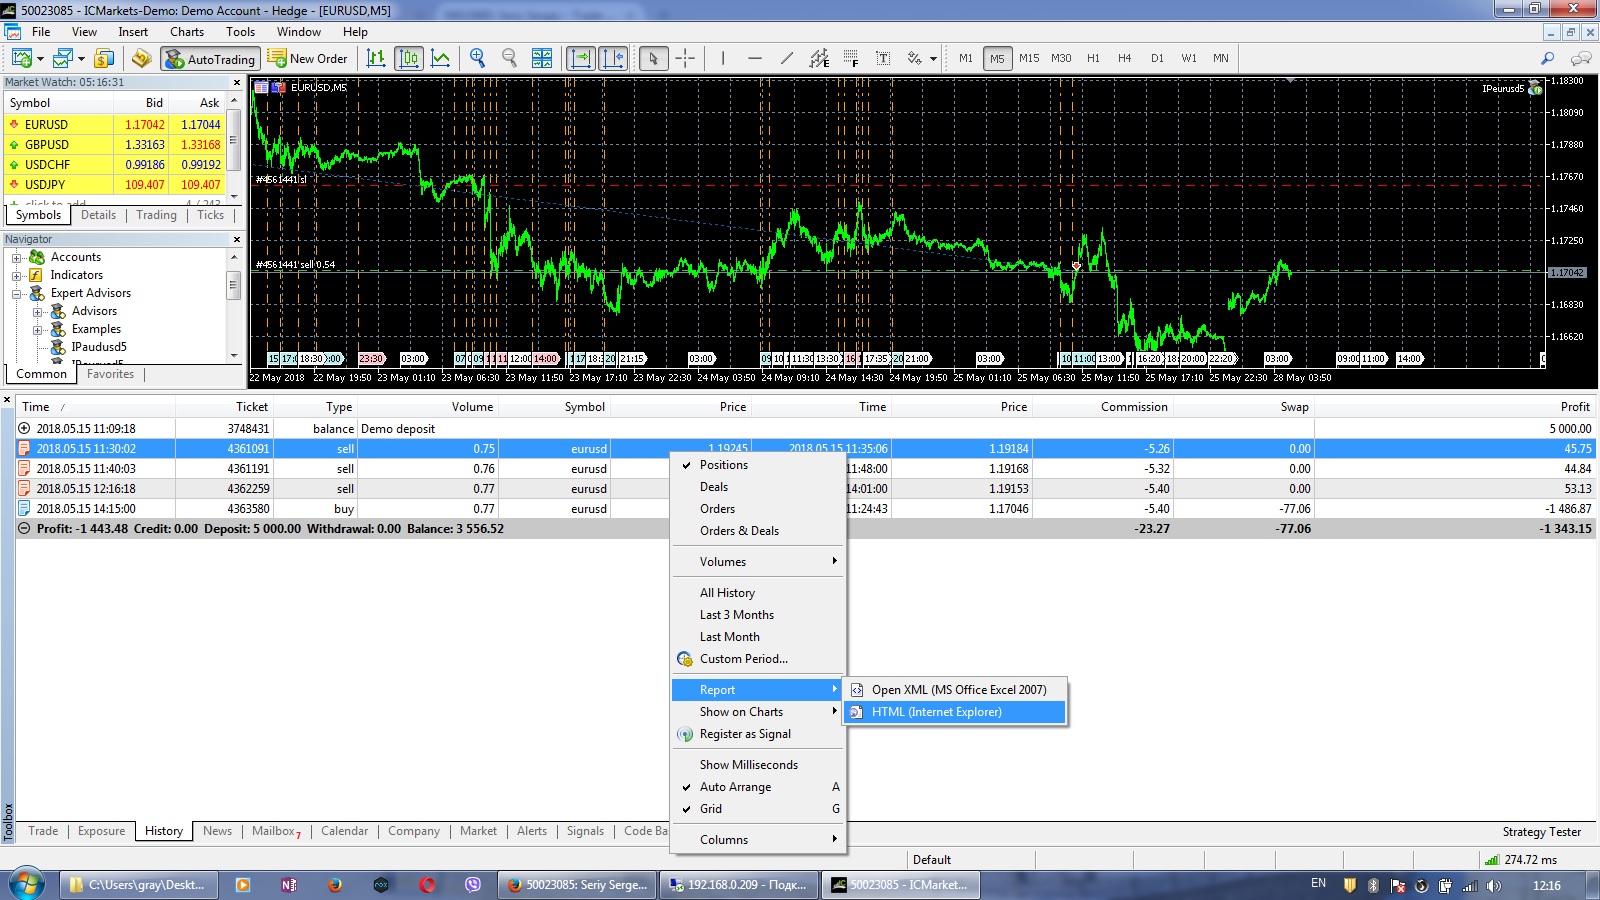Expand the Columns submenu

[x=758, y=840]
